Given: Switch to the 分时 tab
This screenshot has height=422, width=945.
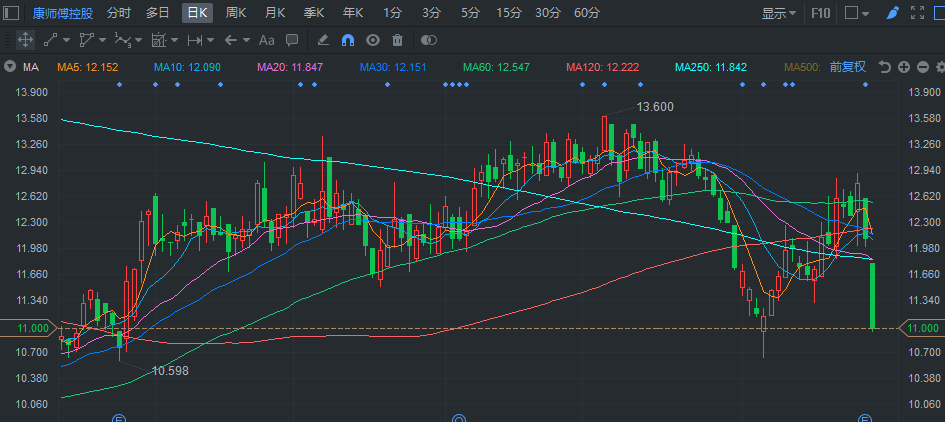Looking at the screenshot, I should point(118,13).
